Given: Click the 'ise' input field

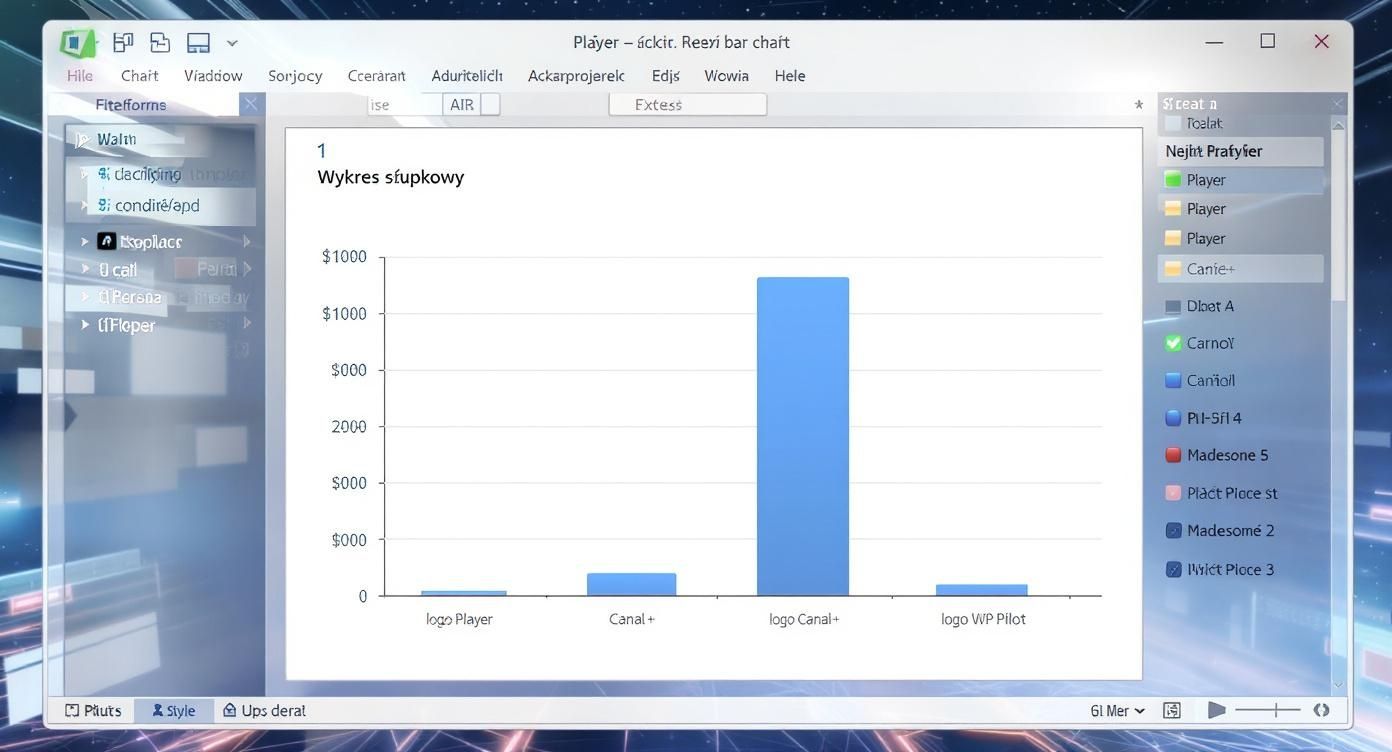Looking at the screenshot, I should (404, 105).
